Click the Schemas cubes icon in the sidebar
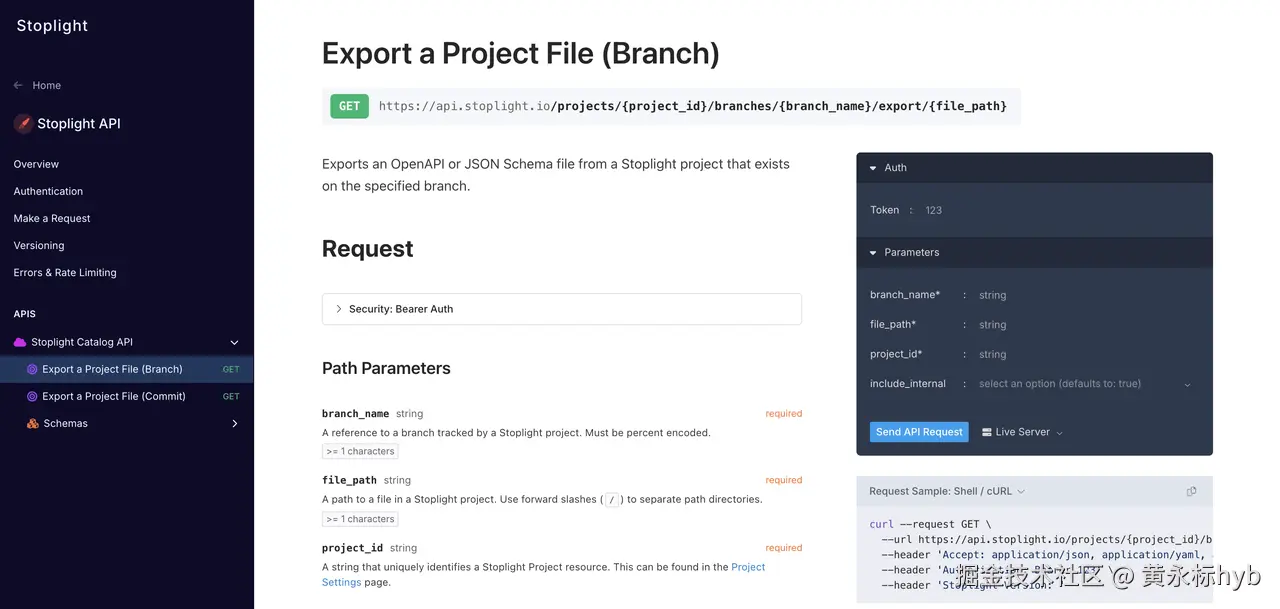Image resolution: width=1280 pixels, height=609 pixels. [x=32, y=423]
